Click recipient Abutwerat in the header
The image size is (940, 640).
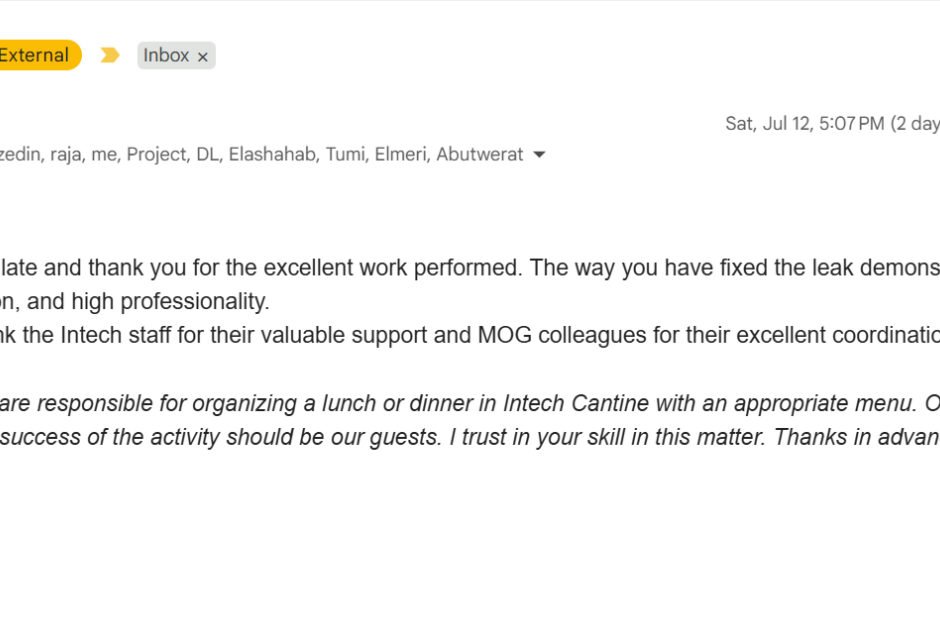[480, 155]
